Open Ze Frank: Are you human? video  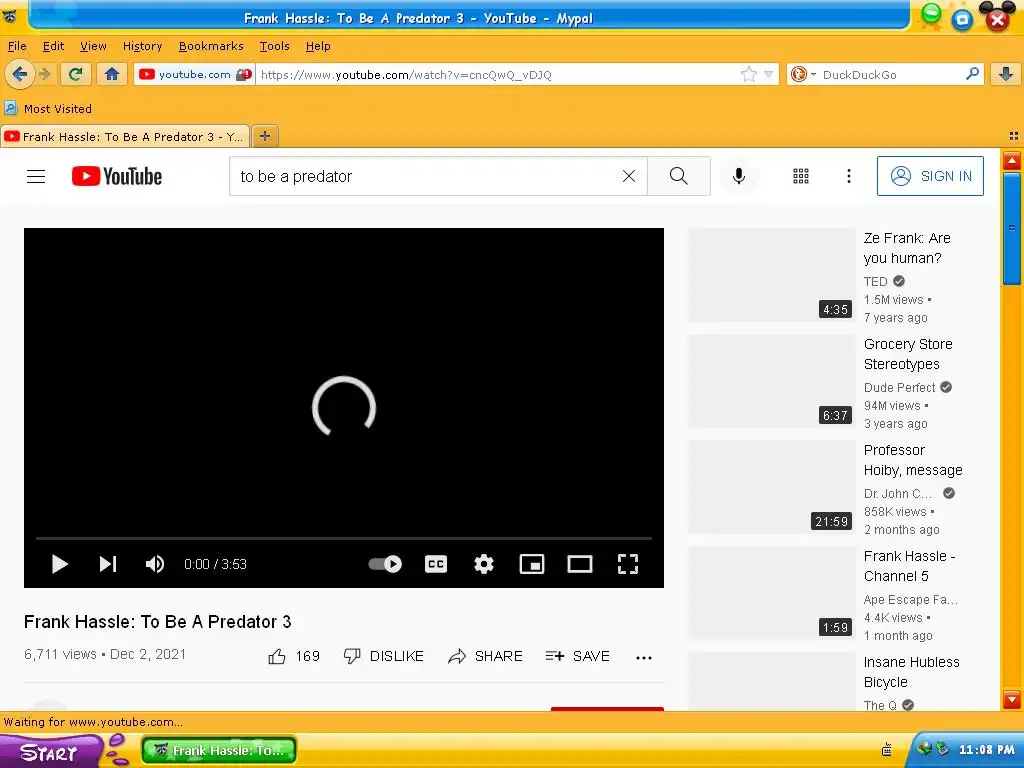pos(906,248)
